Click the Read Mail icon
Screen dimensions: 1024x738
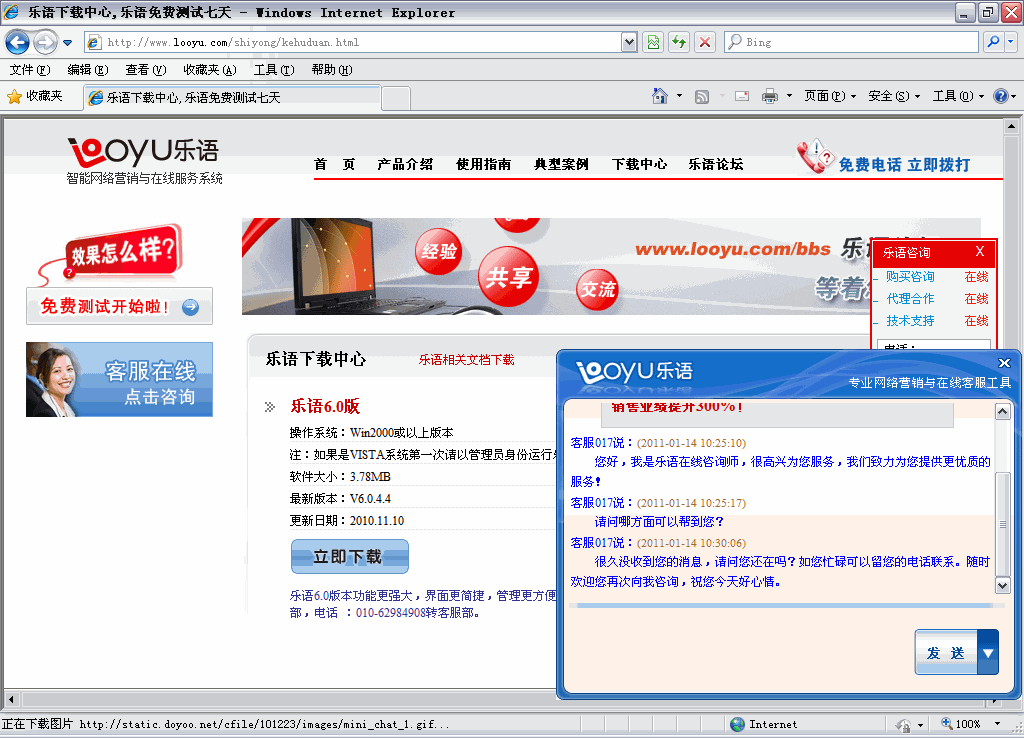click(742, 97)
